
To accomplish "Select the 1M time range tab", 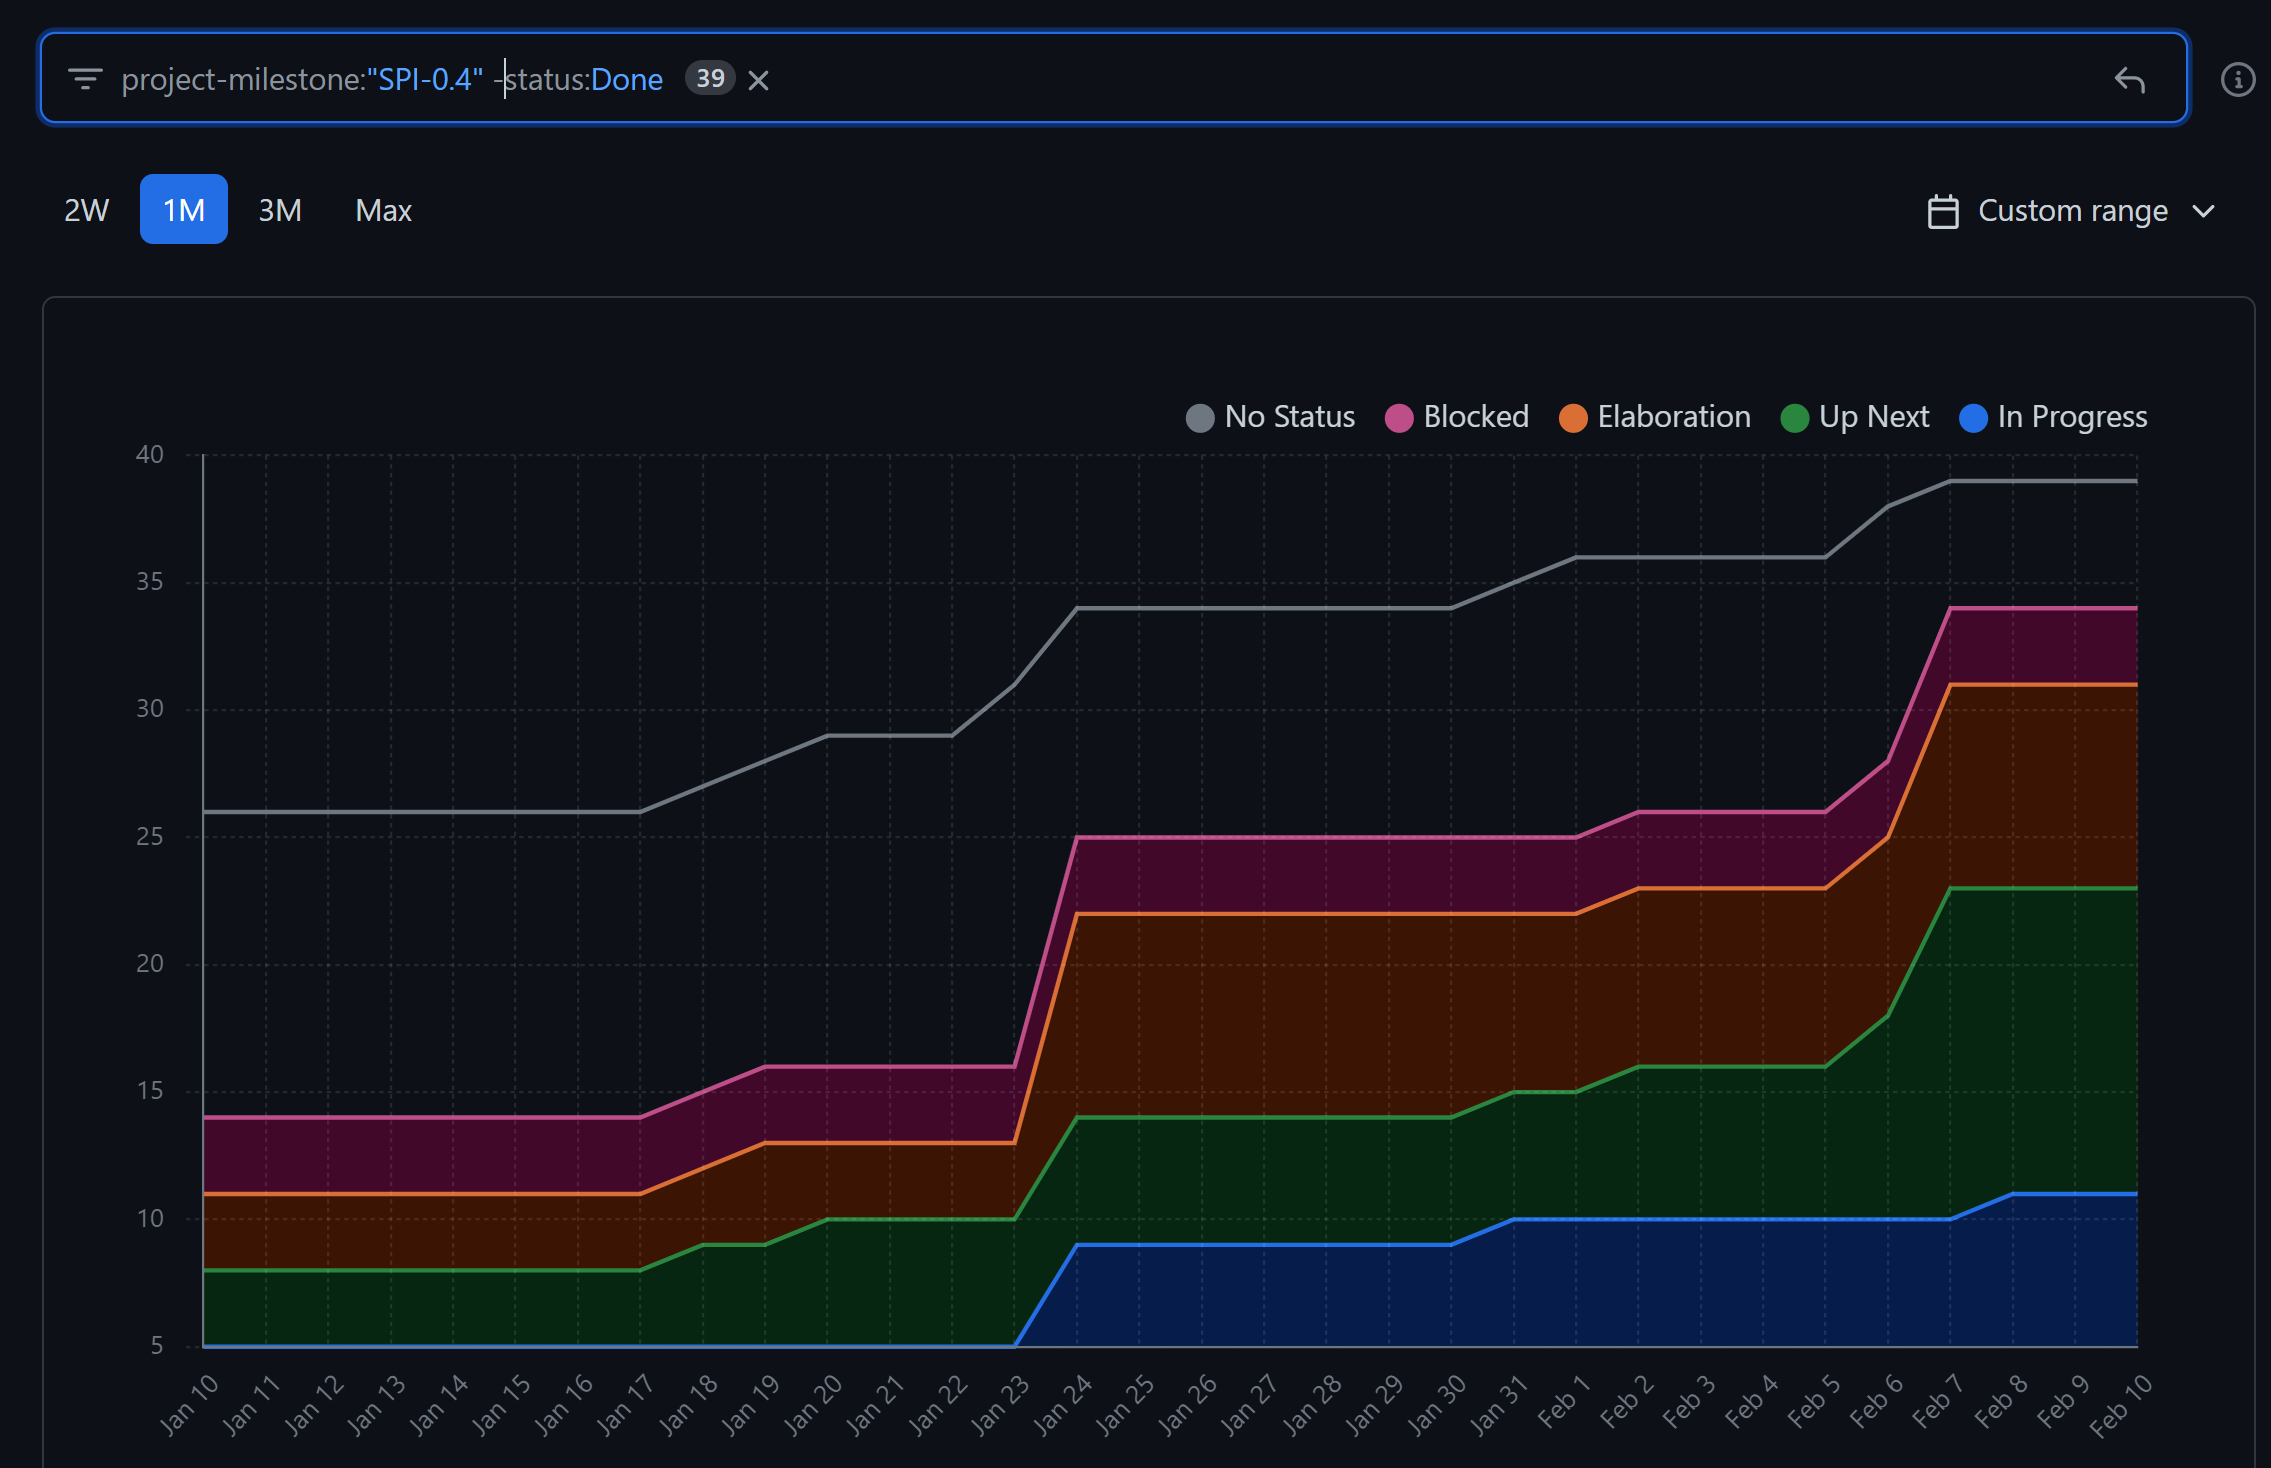I will [x=184, y=210].
